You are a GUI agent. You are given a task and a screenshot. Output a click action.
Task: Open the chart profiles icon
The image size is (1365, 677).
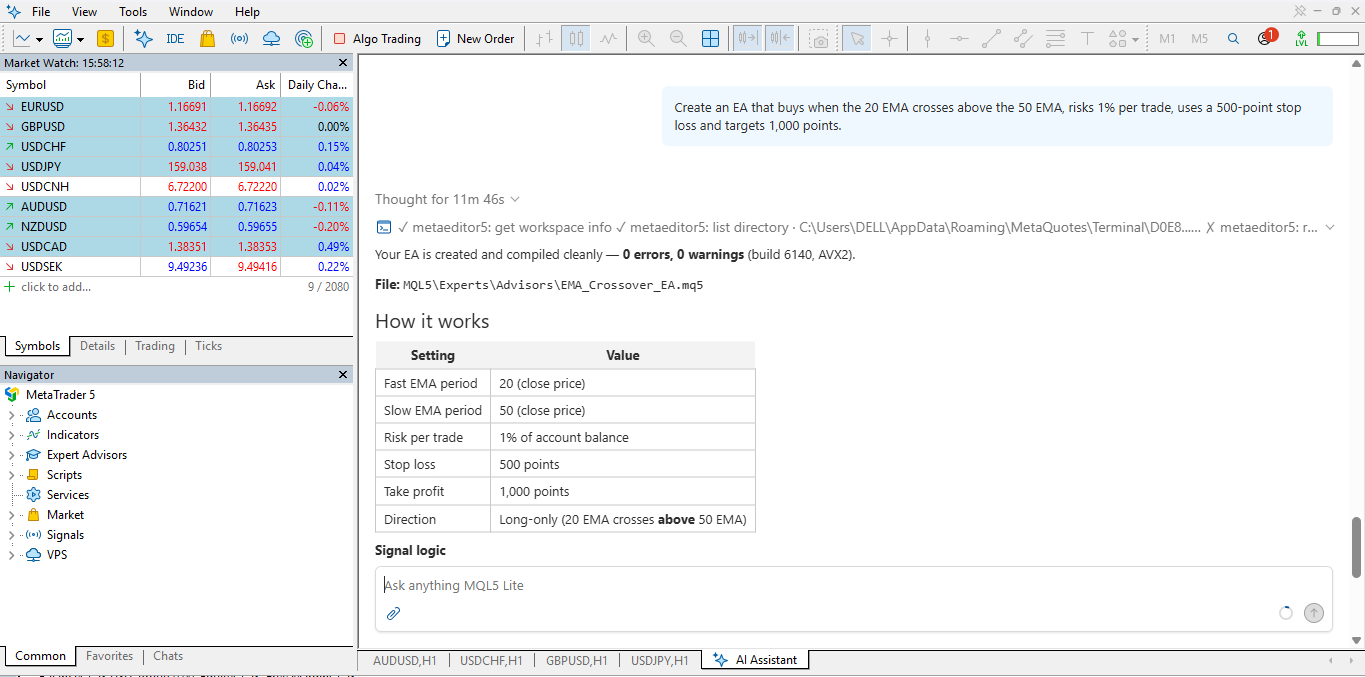63,39
